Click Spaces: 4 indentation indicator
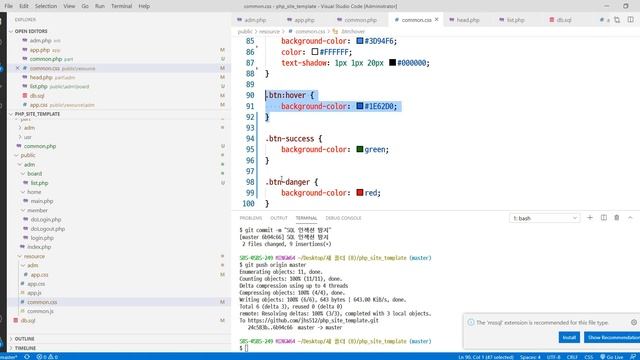640x360 pixels. (x=530, y=357)
